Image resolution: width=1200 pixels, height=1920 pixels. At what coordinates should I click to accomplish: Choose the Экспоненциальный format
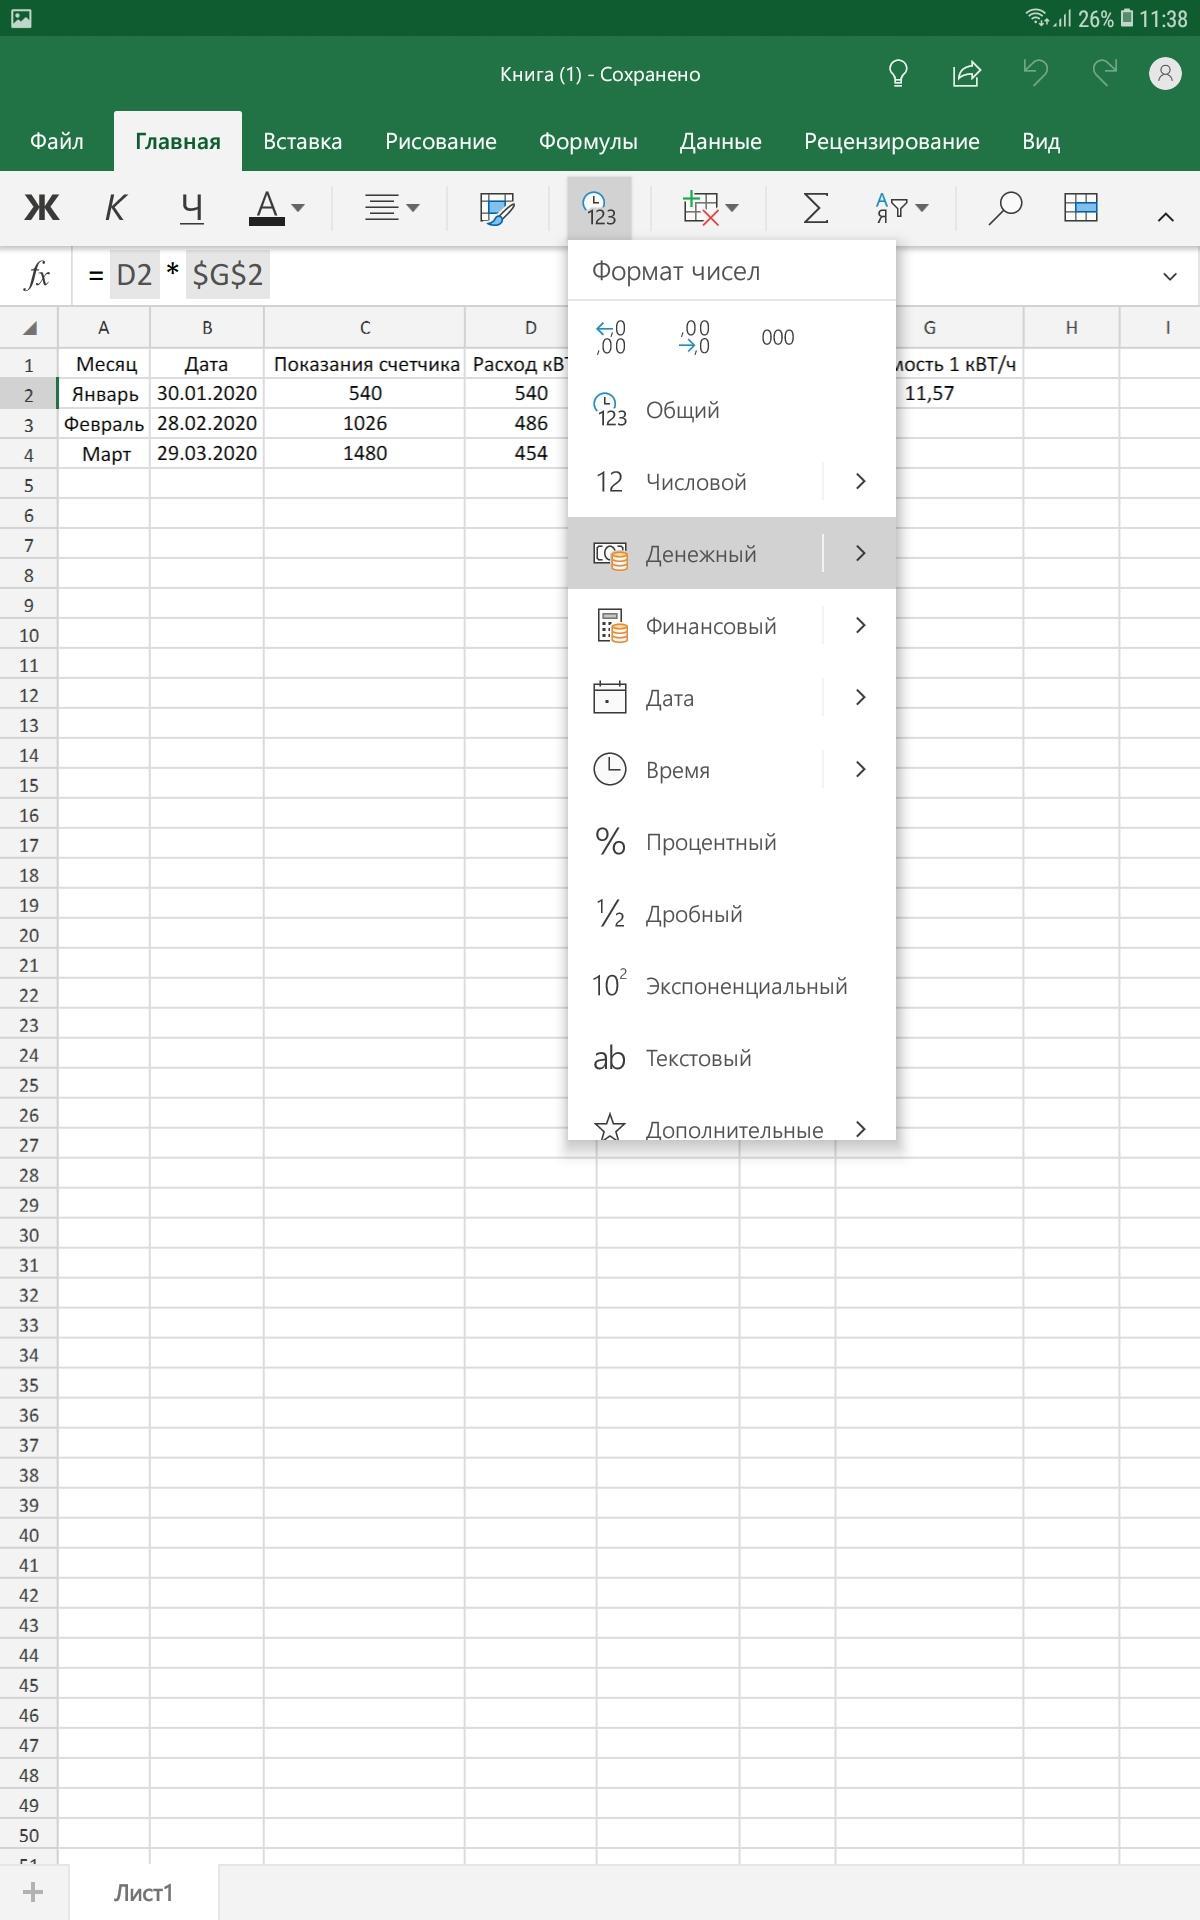pyautogui.click(x=732, y=986)
